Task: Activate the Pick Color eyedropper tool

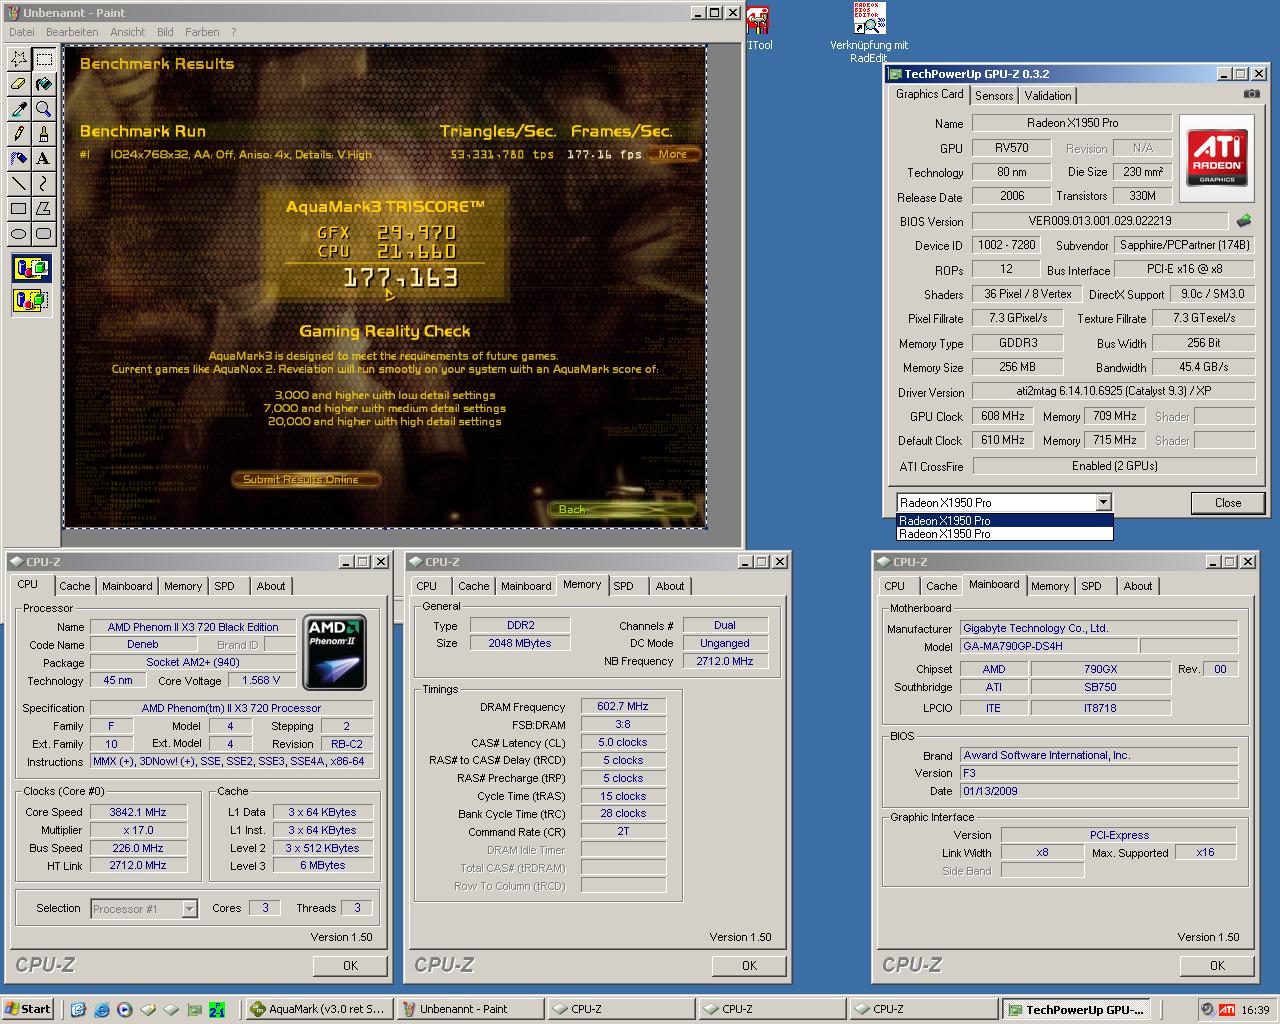Action: (x=19, y=109)
